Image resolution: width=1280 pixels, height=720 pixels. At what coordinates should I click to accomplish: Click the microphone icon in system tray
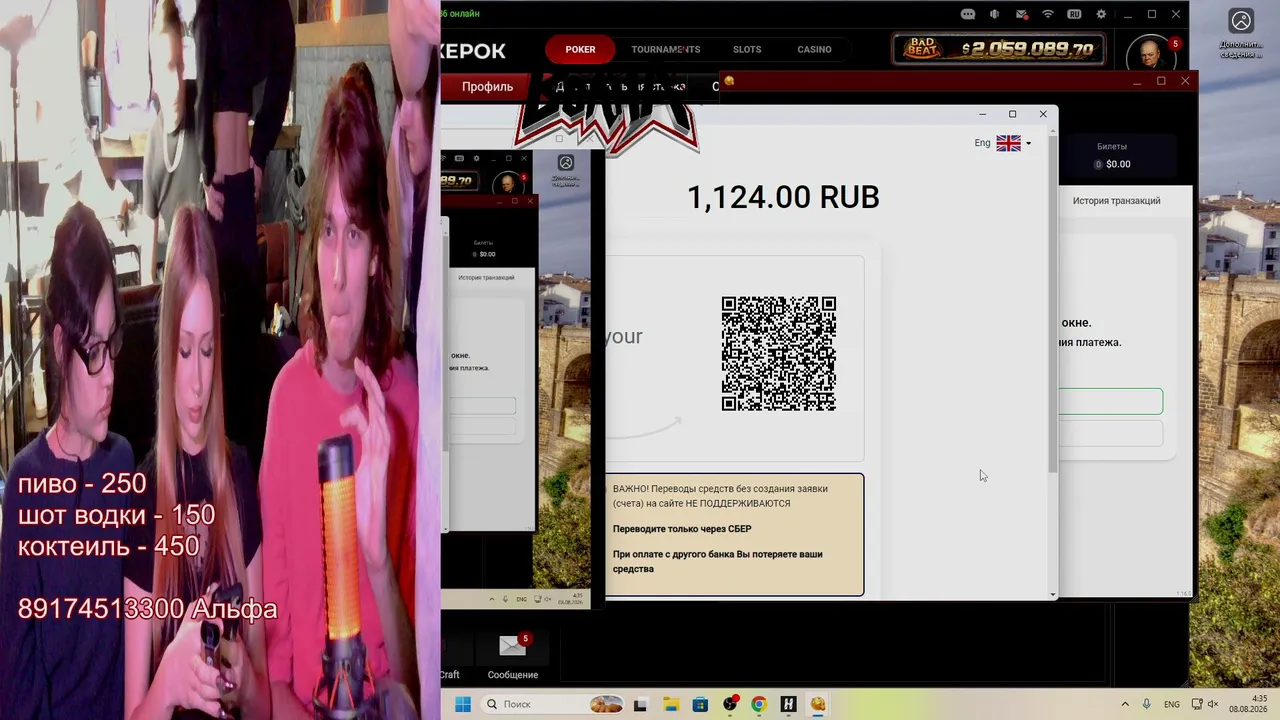pyautogui.click(x=1146, y=705)
